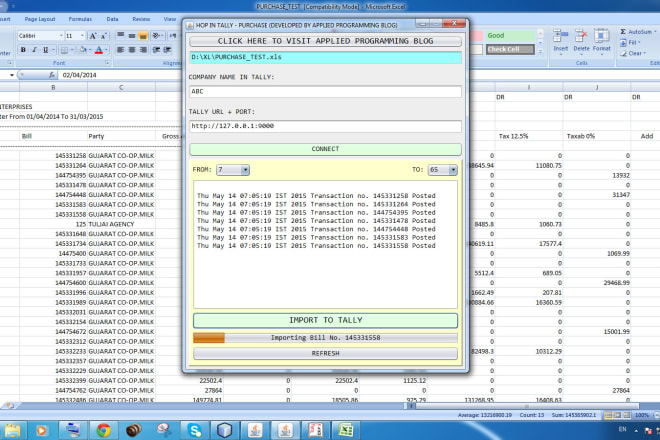Click the Font Color red A icon

(99, 50)
